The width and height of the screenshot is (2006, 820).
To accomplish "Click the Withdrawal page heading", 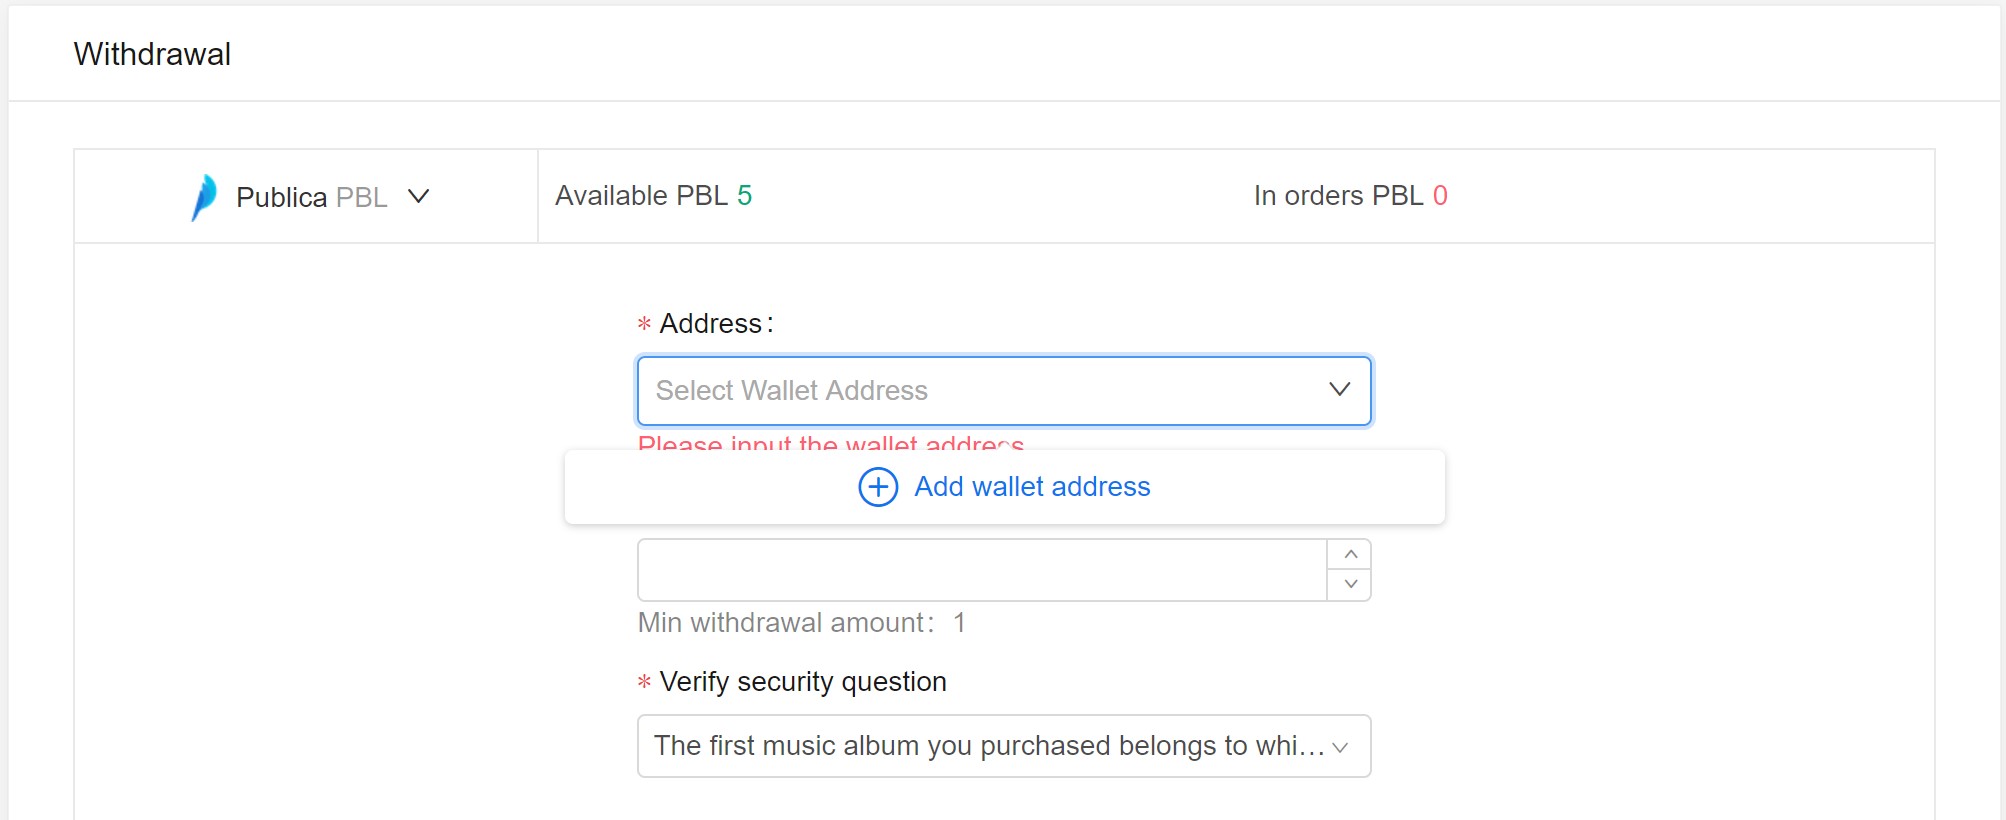I will coord(152,54).
